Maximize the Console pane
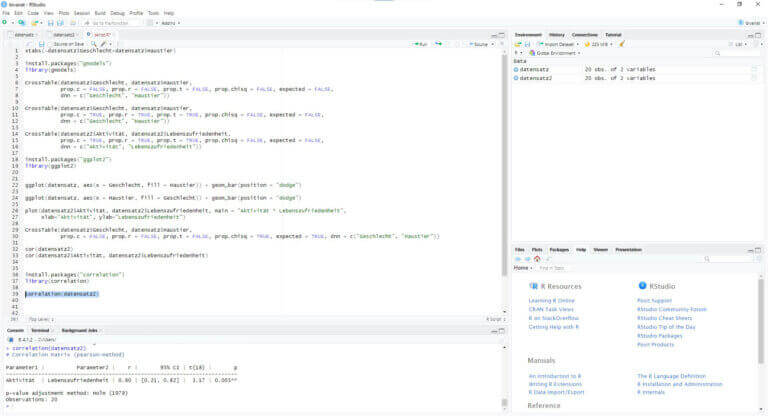The height and width of the screenshot is (416, 768). [502, 331]
